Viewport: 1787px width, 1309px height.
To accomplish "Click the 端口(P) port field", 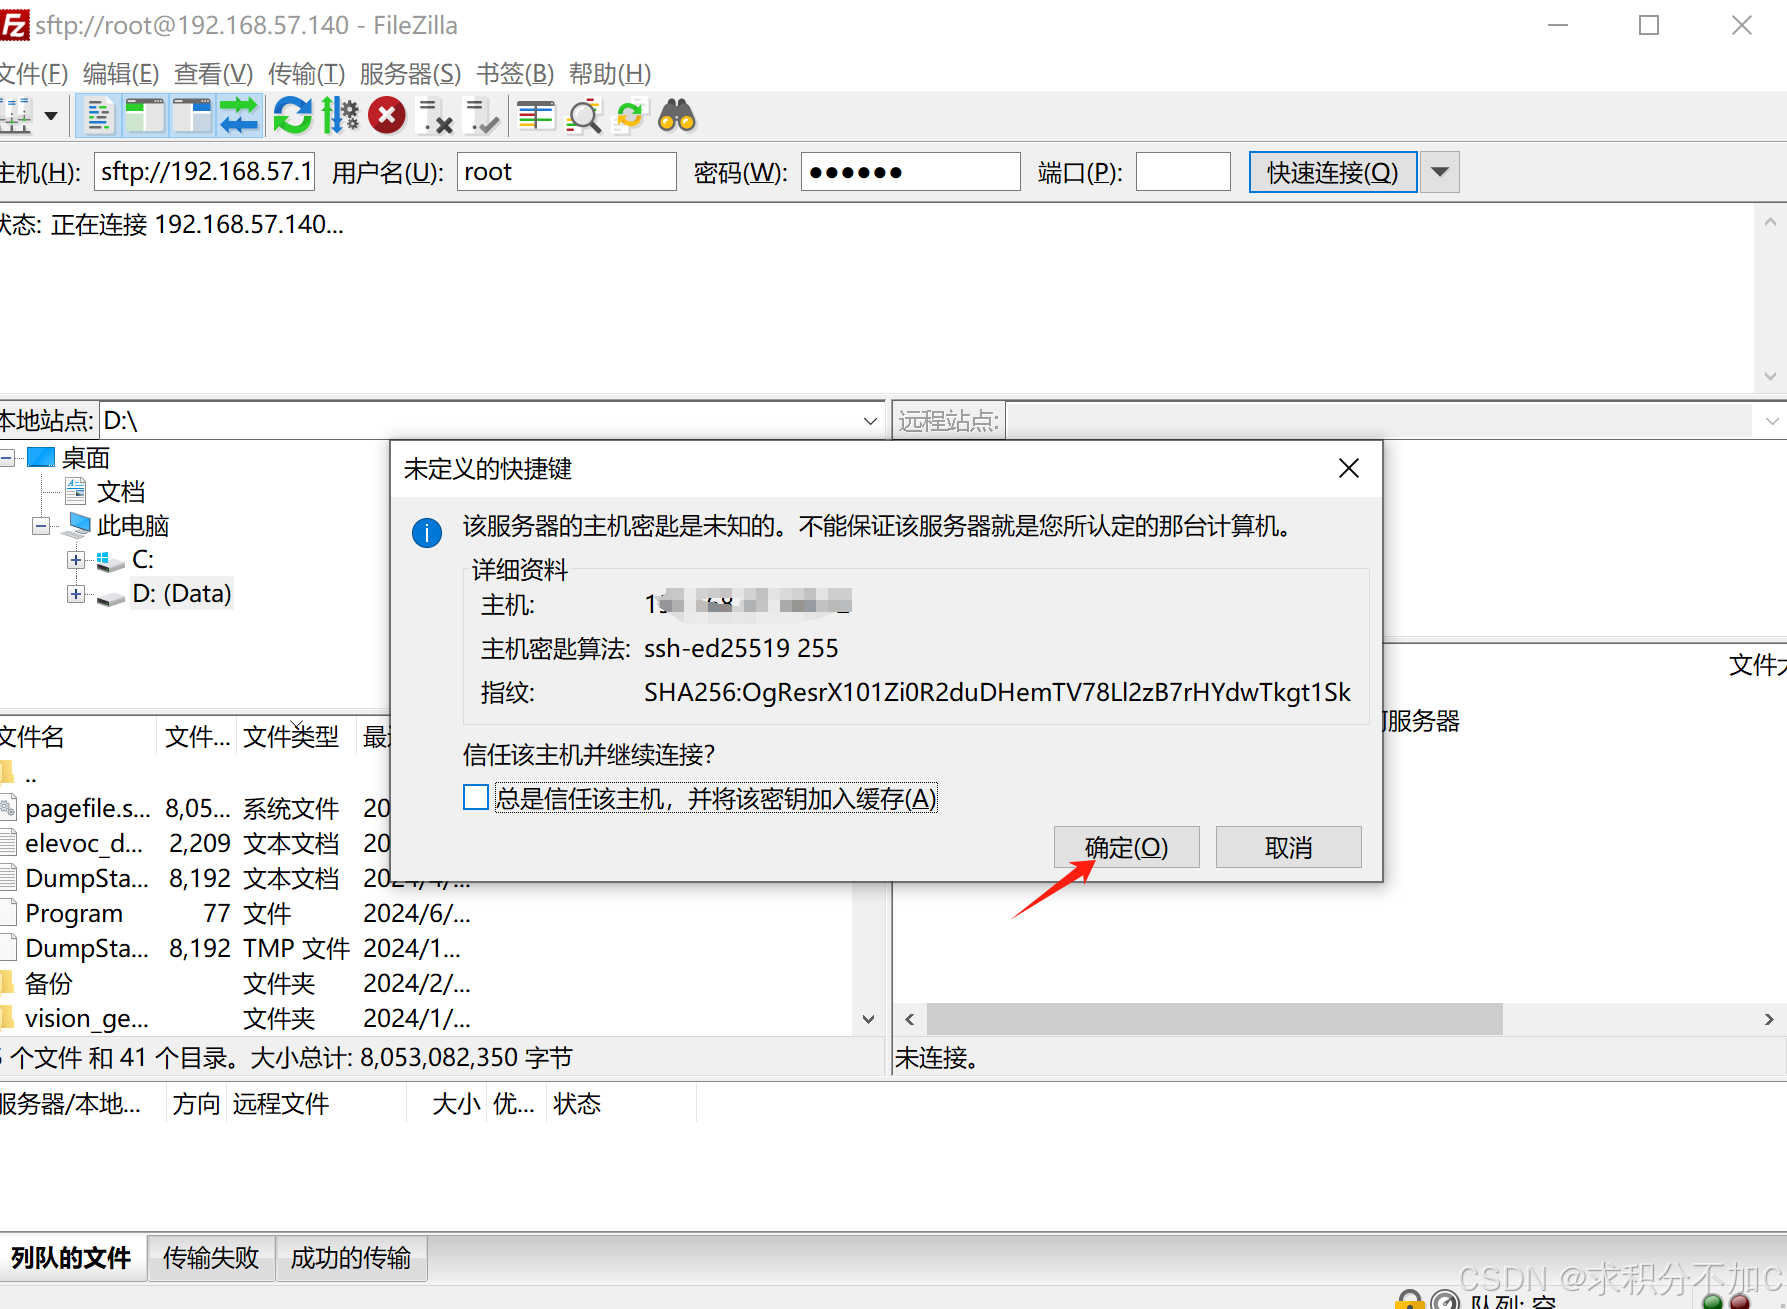I will [x=1183, y=171].
